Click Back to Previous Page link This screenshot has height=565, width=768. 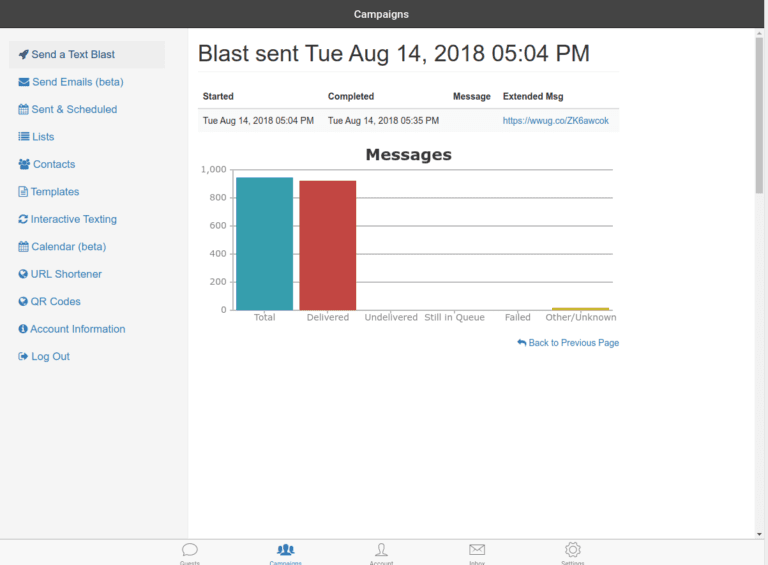[568, 343]
